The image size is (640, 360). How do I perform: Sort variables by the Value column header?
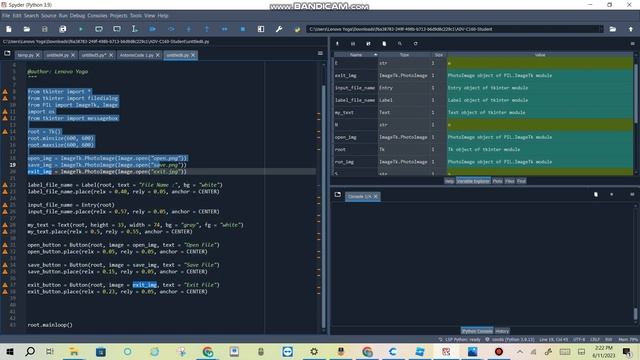point(540,55)
